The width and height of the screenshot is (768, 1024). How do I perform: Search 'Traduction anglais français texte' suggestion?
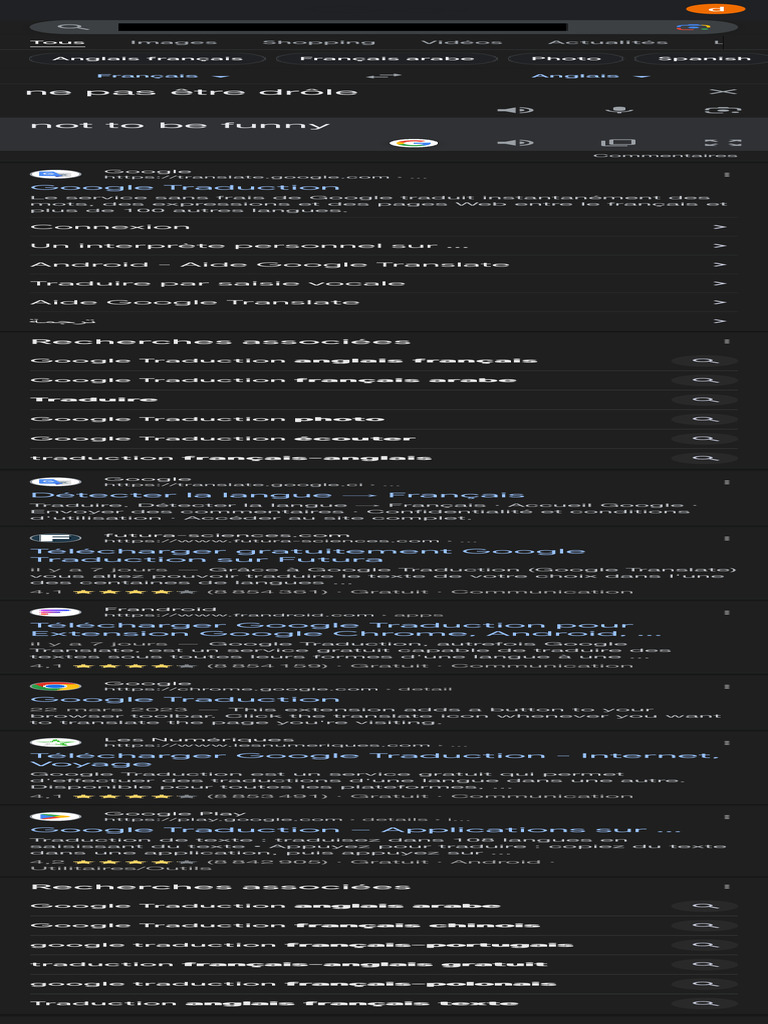point(274,1004)
